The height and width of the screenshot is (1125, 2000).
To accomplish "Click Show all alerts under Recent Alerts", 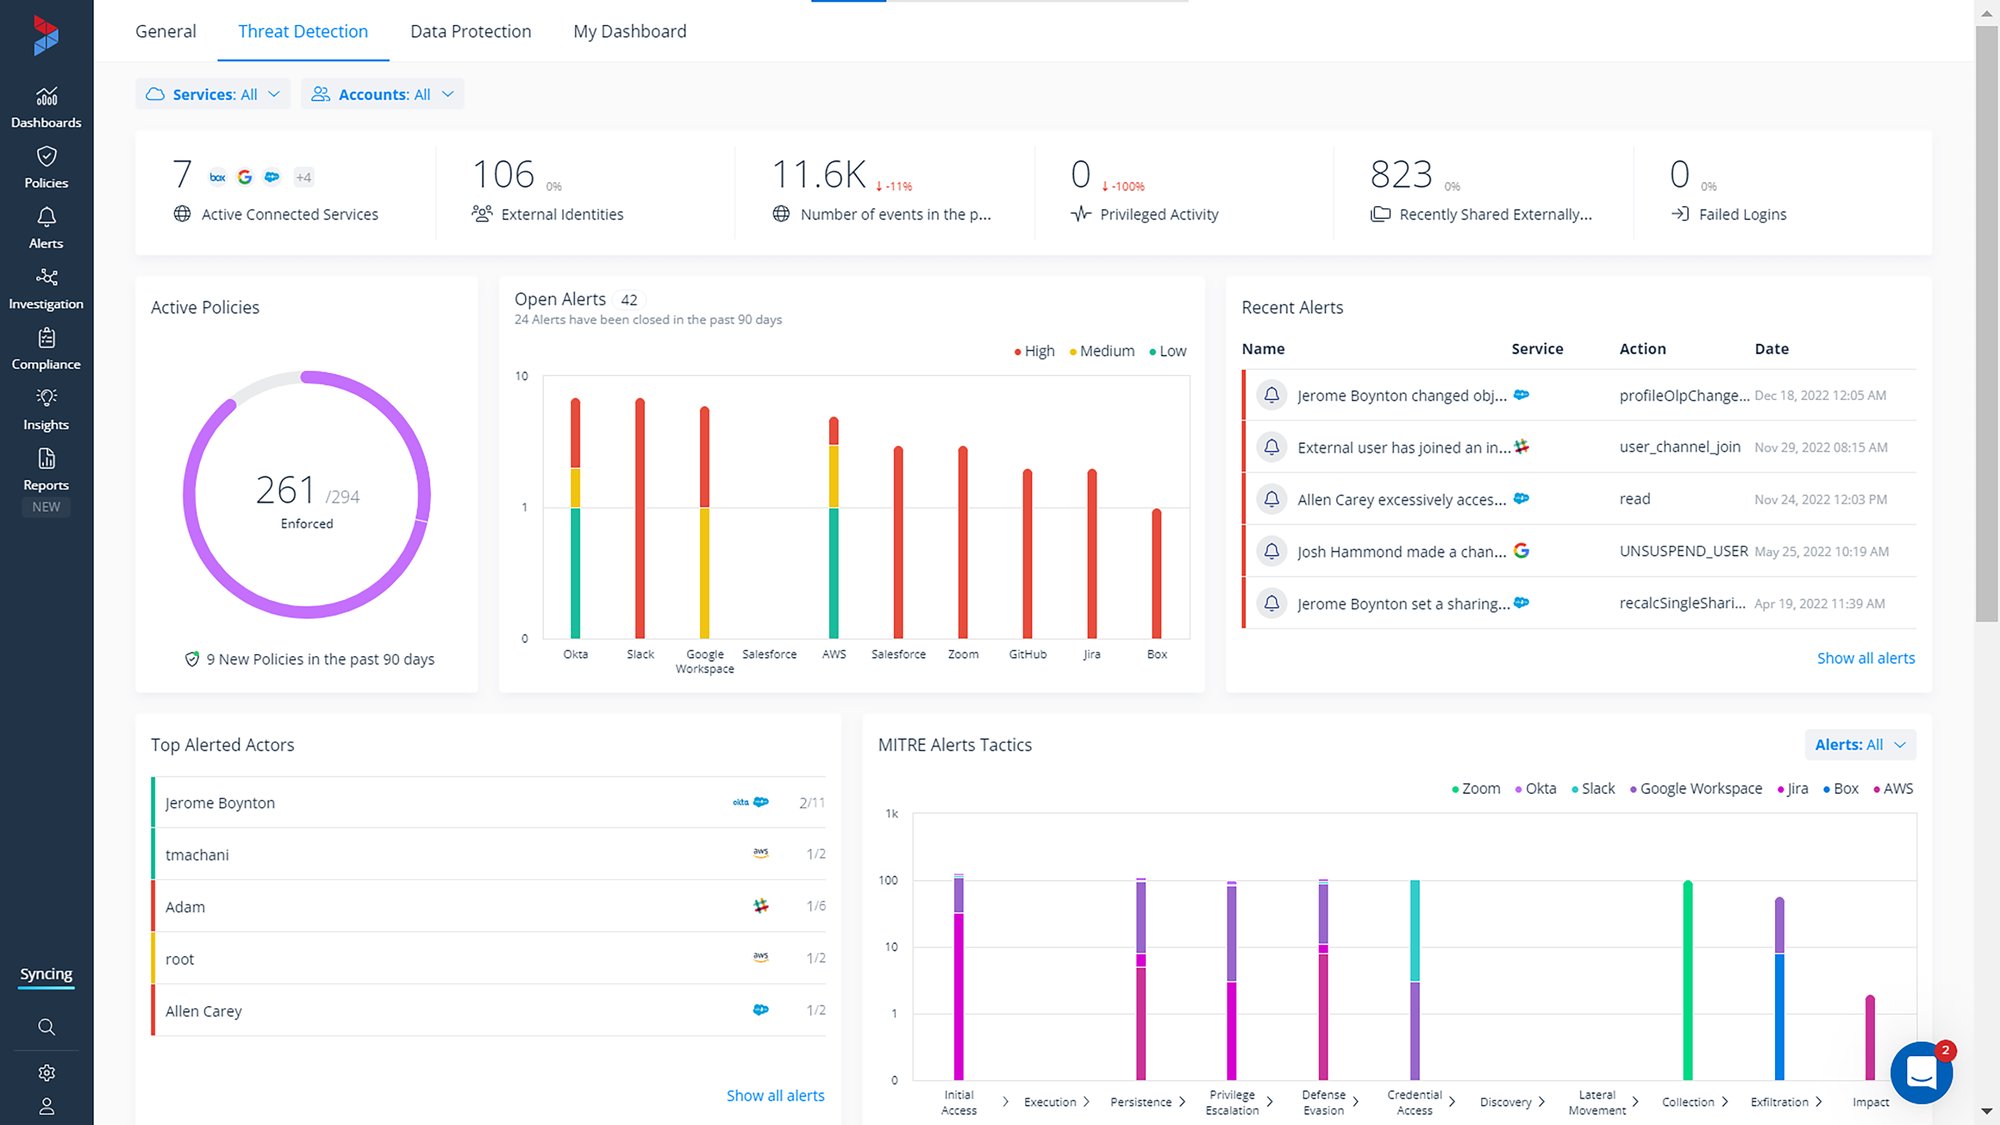I will [1865, 657].
